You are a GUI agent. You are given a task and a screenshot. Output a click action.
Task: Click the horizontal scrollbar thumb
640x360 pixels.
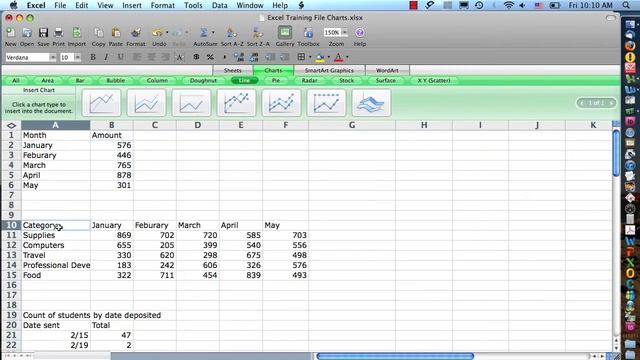[x=395, y=356]
